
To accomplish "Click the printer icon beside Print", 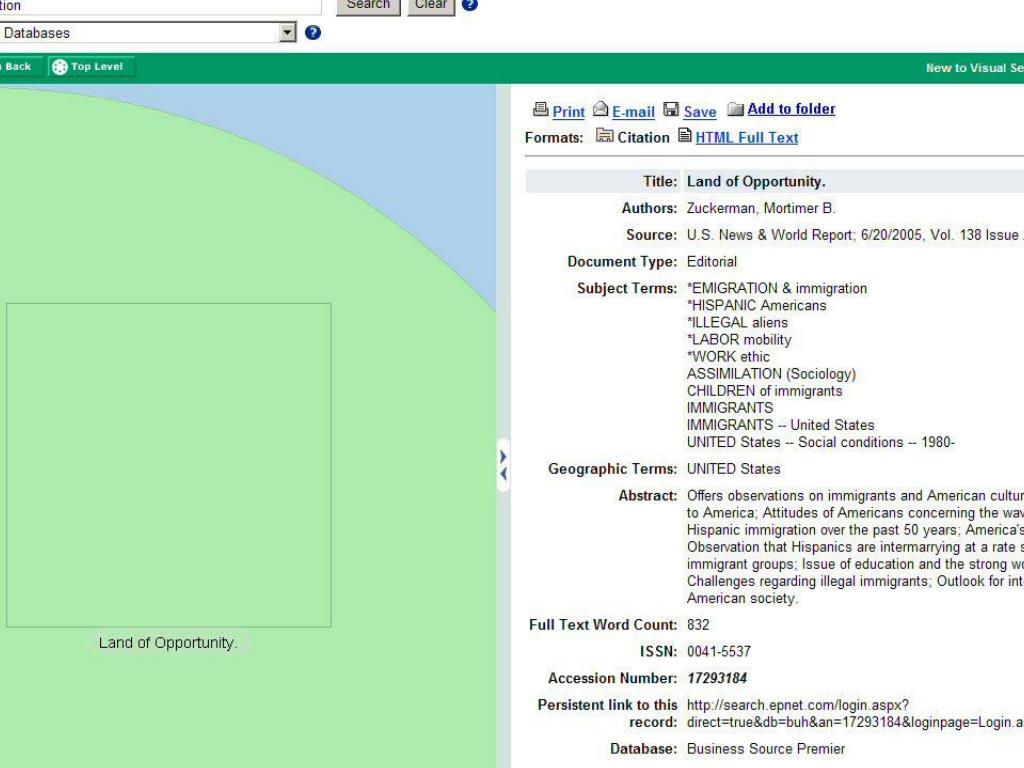I will [540, 110].
